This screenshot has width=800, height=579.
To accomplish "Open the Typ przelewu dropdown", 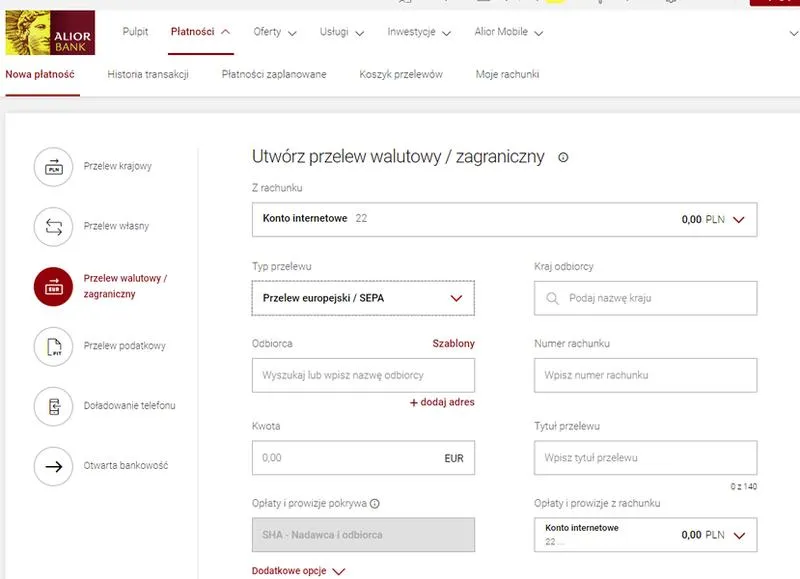I will point(455,298).
